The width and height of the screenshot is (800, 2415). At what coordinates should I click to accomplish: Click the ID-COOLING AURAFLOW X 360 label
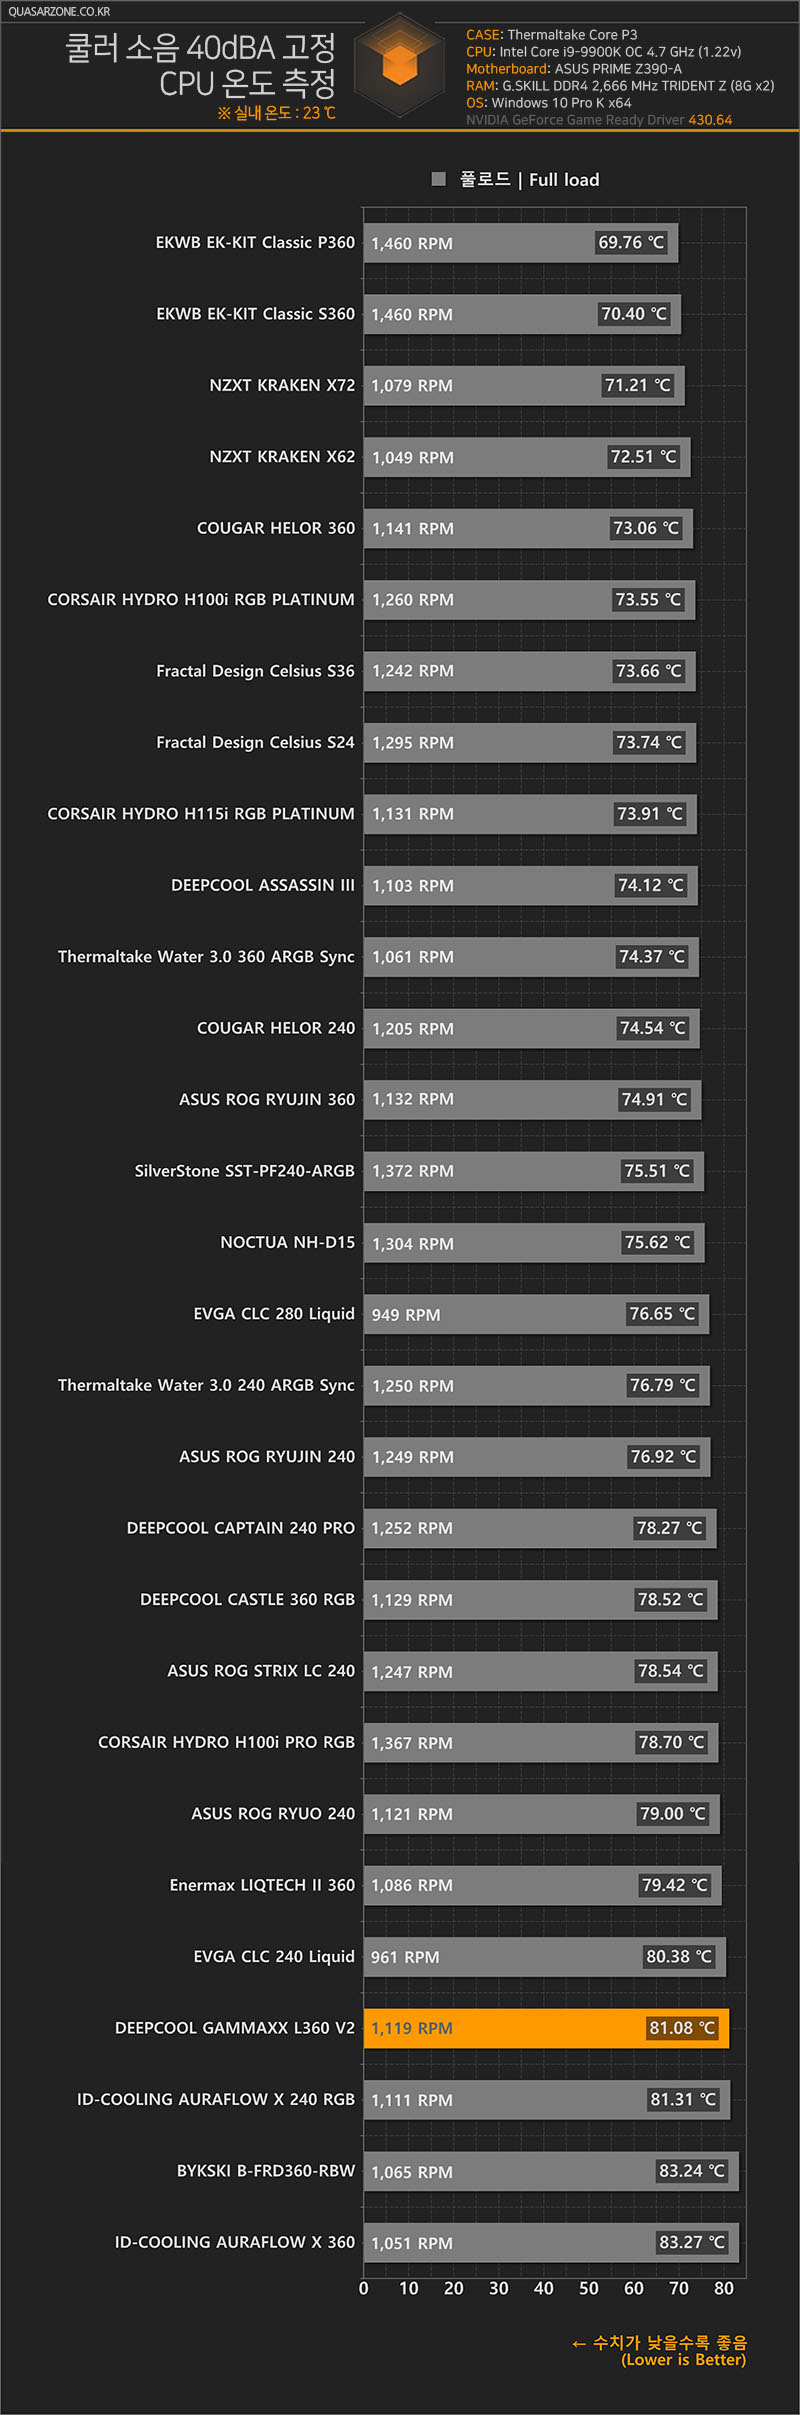click(235, 2242)
